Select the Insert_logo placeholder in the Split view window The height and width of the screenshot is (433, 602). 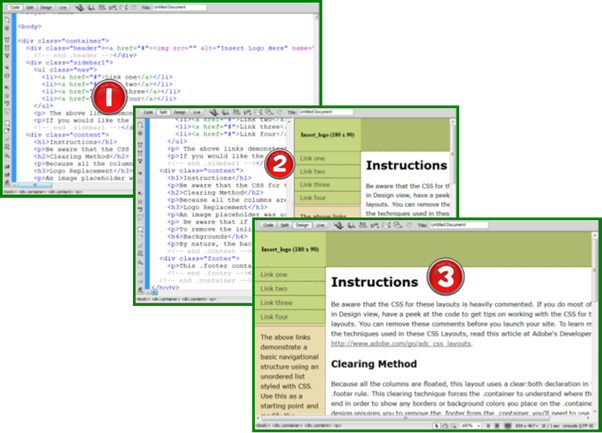(x=327, y=135)
